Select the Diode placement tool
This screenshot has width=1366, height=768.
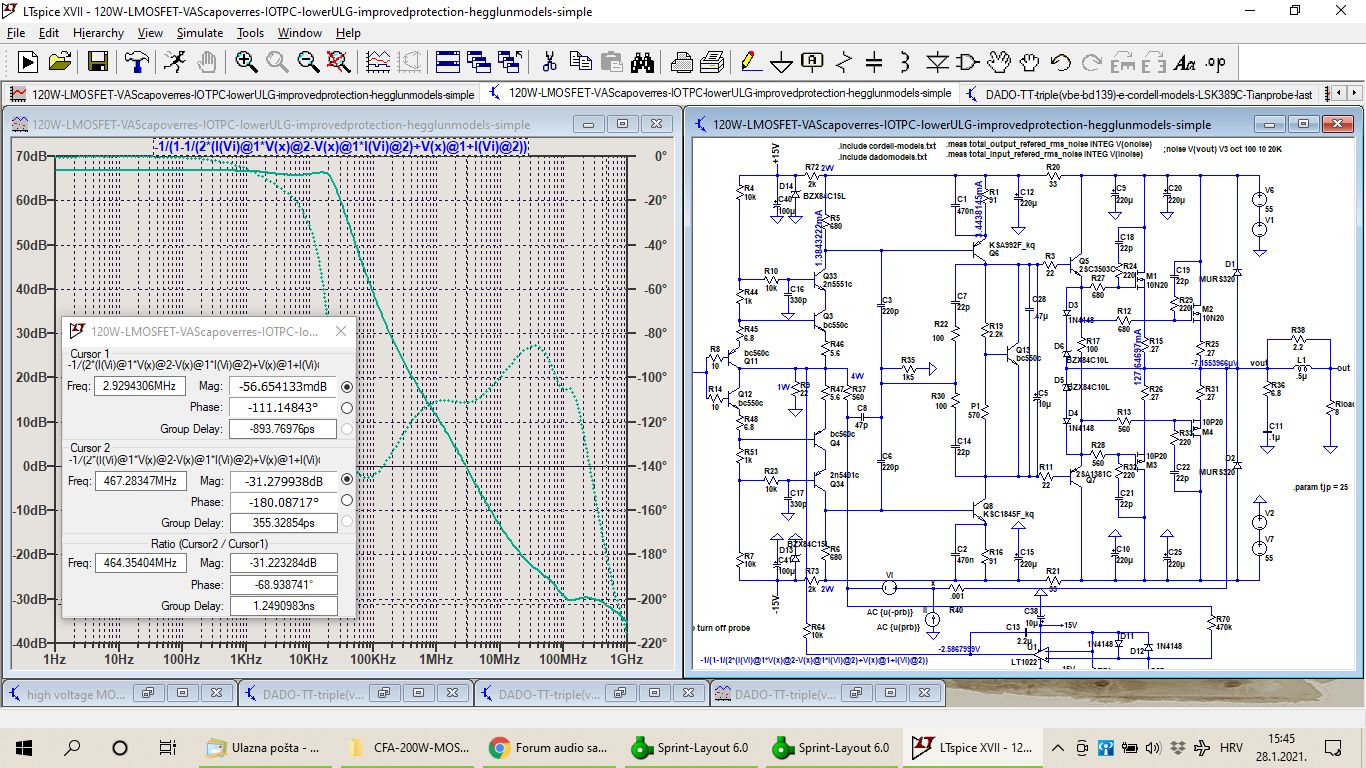pyautogui.click(x=936, y=62)
